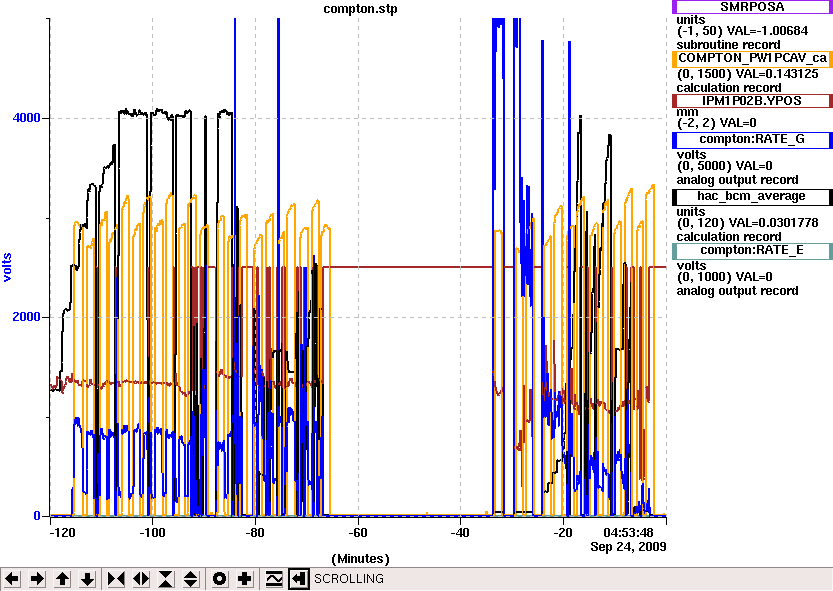Zoom in on the time axis (inward triangles)
This screenshot has width=833, height=591.
pos(116,579)
